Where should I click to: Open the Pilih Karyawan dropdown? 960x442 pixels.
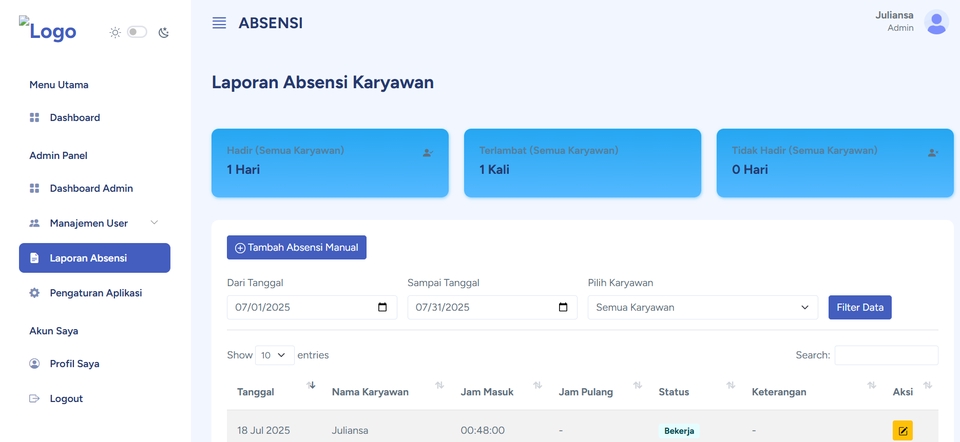pos(703,307)
